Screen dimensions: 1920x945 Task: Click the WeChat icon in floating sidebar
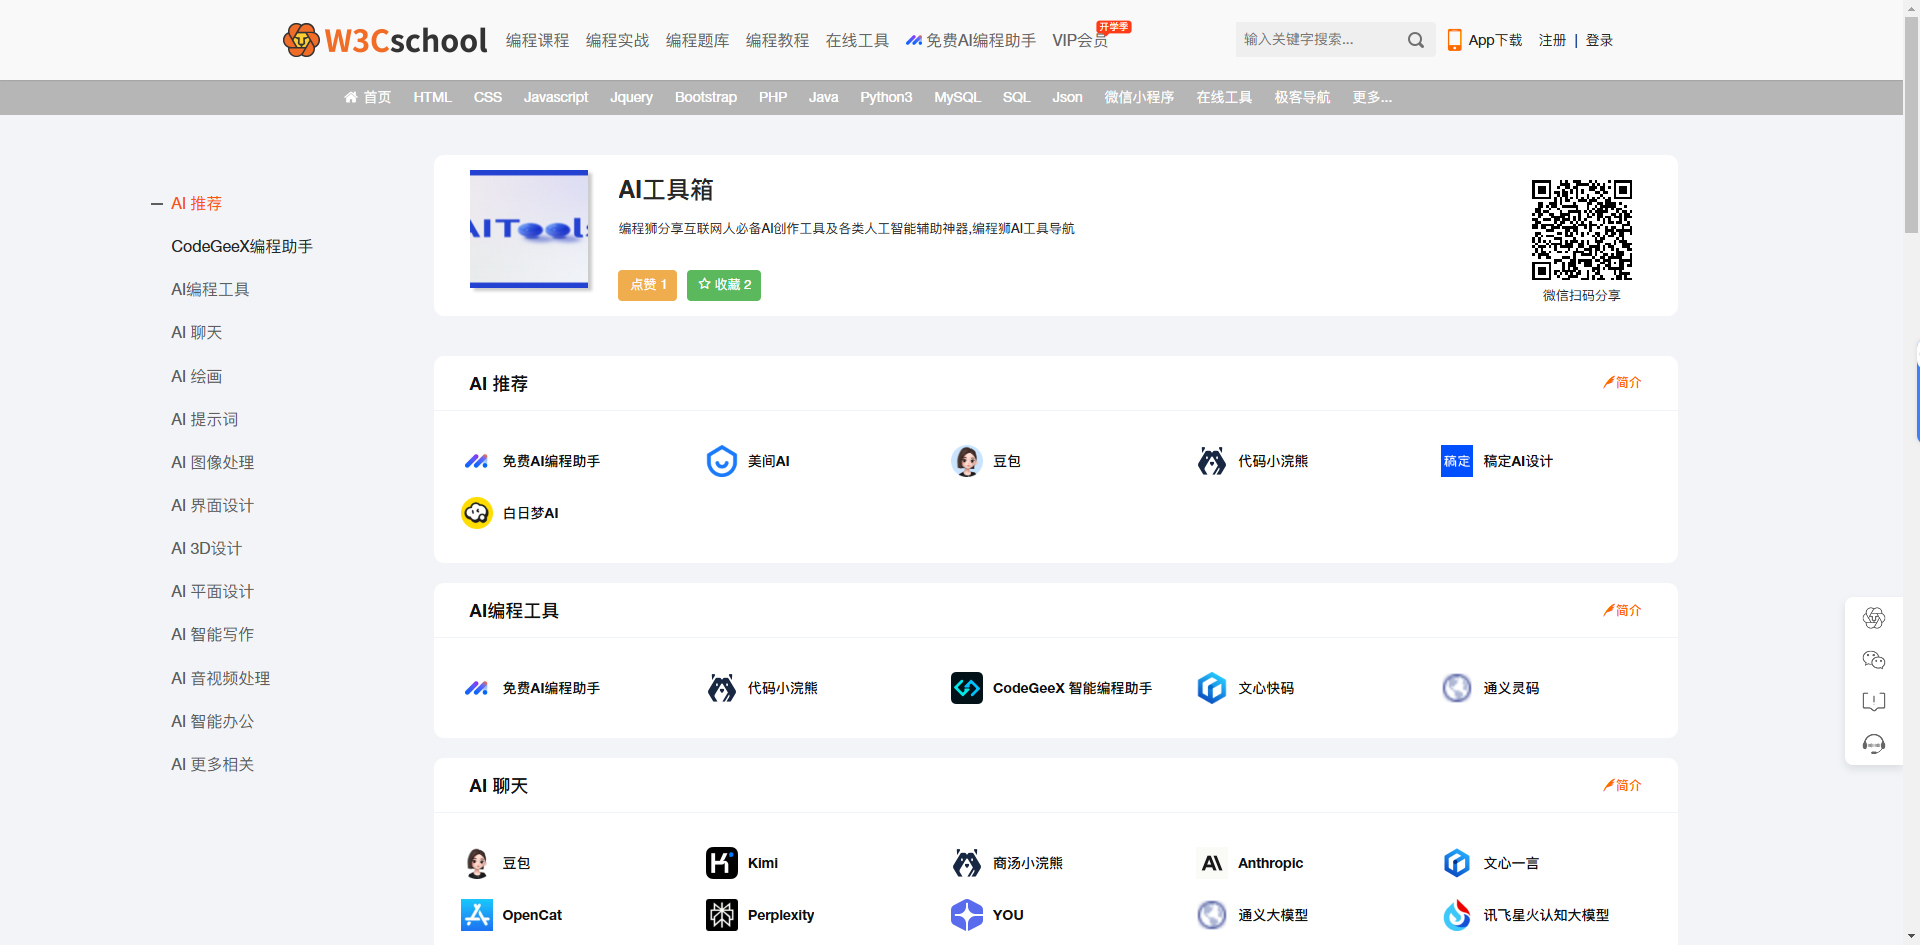tap(1874, 660)
